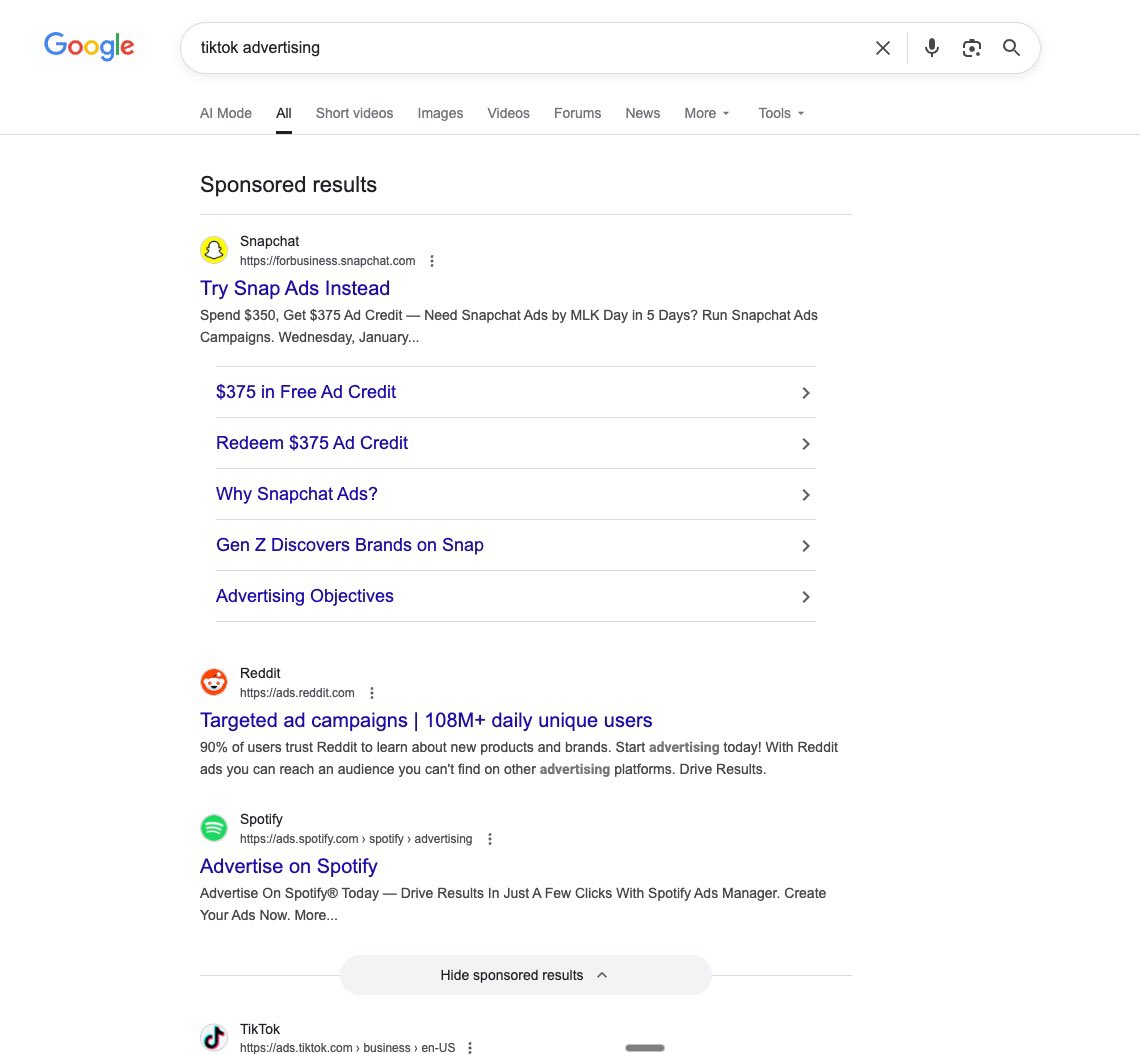Click the ads.tiktok.com breadcrumb URL
1140x1054 pixels.
[x=348, y=1047]
